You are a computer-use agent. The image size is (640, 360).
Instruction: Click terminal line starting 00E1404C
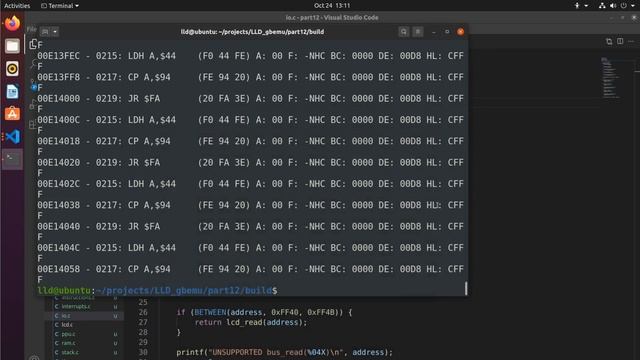click(250, 248)
